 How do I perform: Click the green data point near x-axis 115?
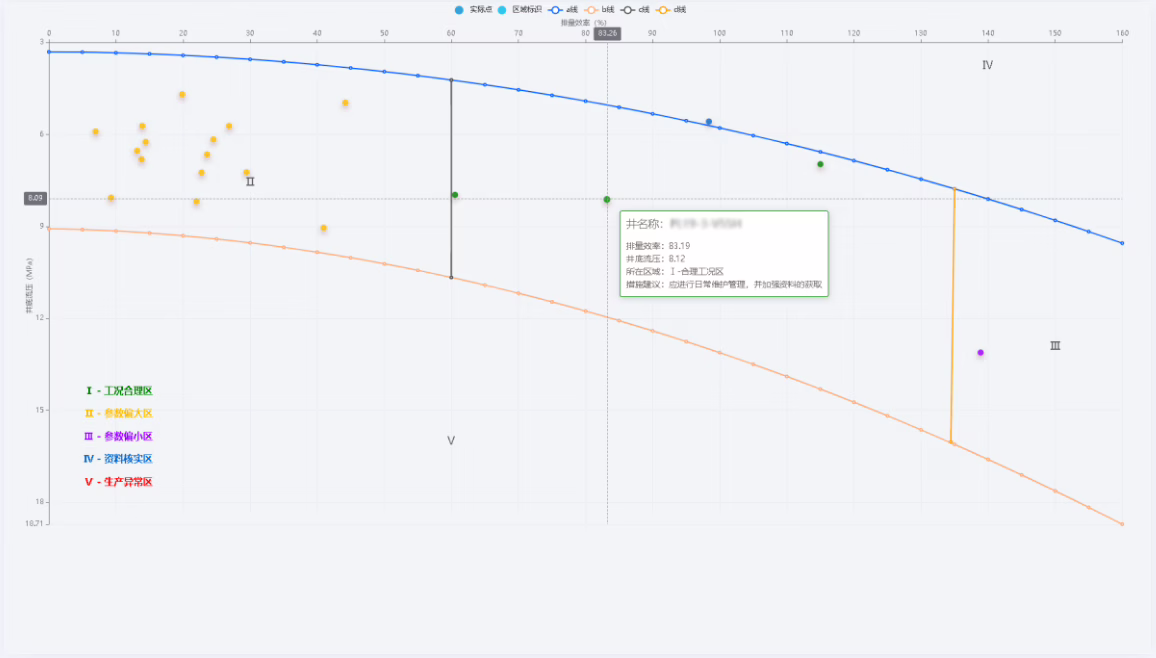[820, 164]
